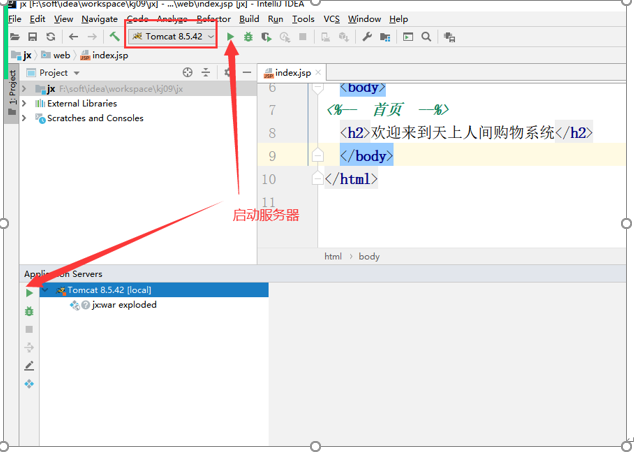Screen dimensions: 636x456
Task: Open the View menu
Action: [x=64, y=19]
